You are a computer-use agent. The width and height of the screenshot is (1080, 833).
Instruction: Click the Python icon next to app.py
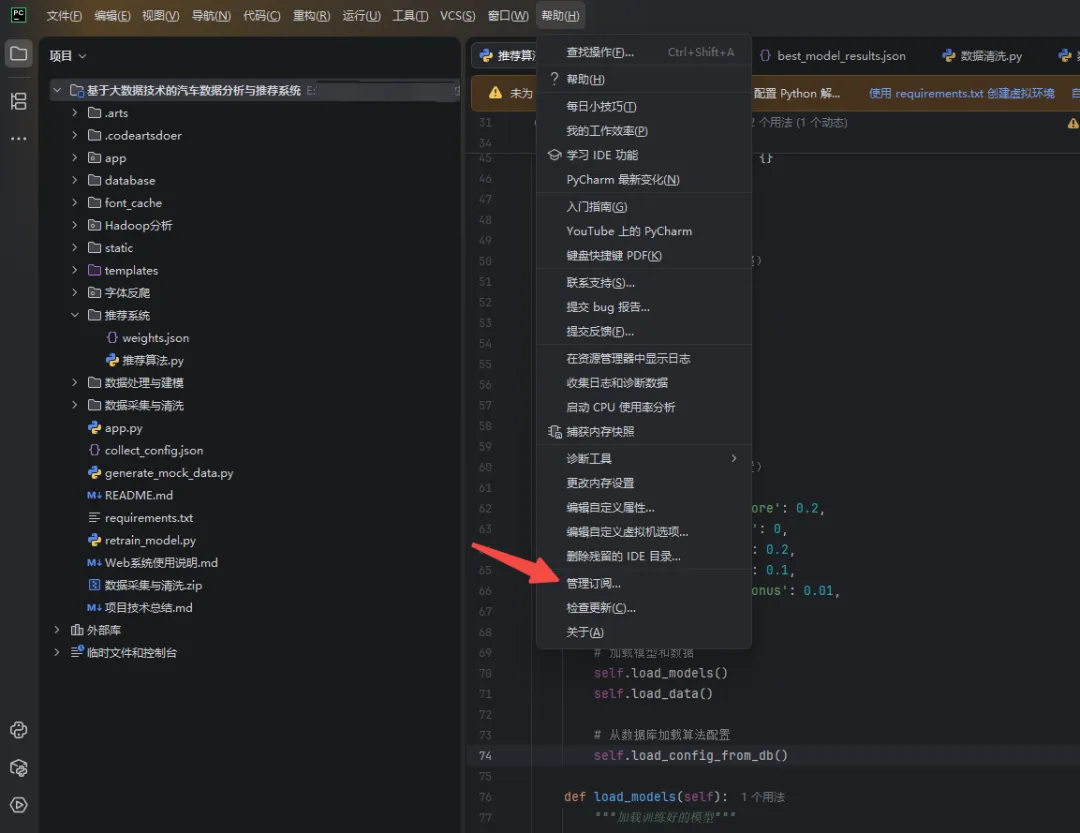pos(94,427)
